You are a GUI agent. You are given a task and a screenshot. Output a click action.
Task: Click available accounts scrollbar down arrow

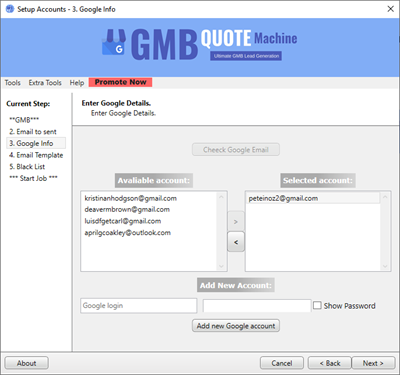click(221, 266)
